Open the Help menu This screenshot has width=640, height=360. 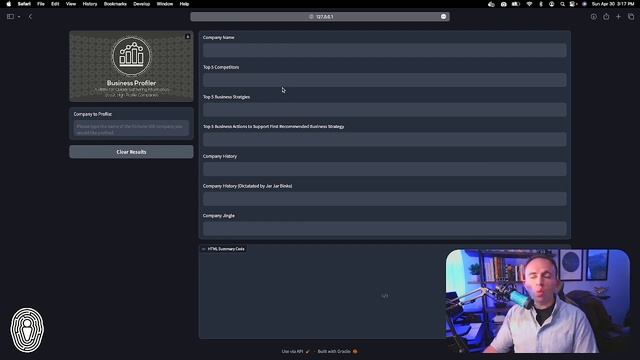(184, 4)
